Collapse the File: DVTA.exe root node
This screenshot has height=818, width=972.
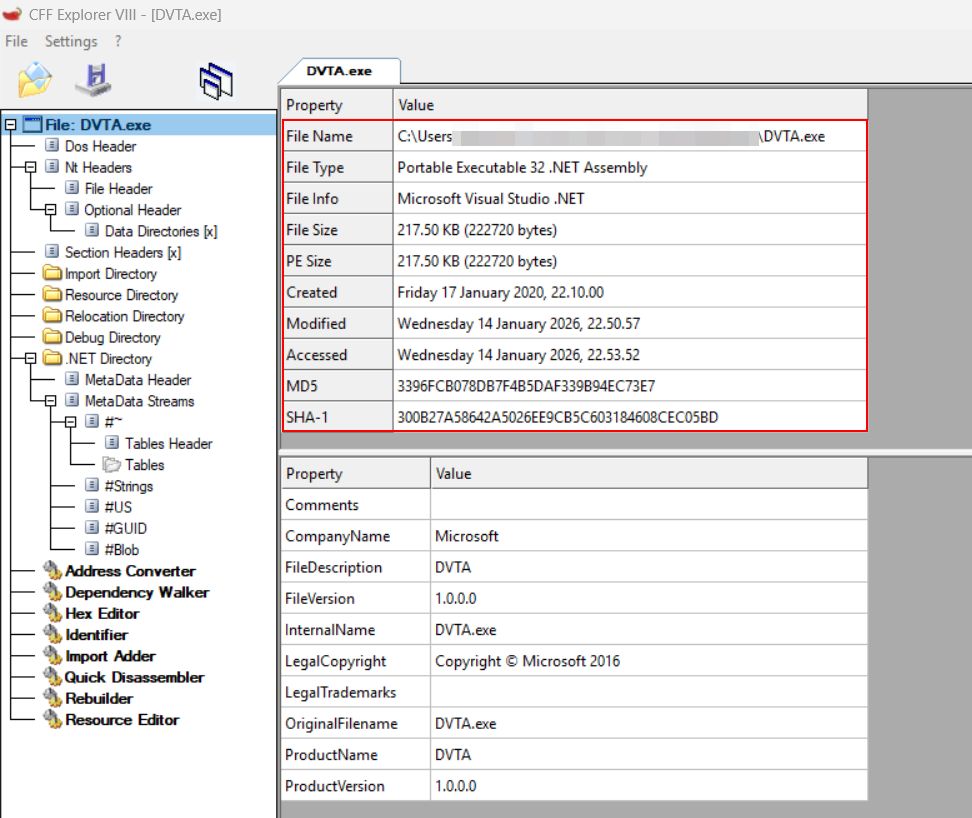11,125
